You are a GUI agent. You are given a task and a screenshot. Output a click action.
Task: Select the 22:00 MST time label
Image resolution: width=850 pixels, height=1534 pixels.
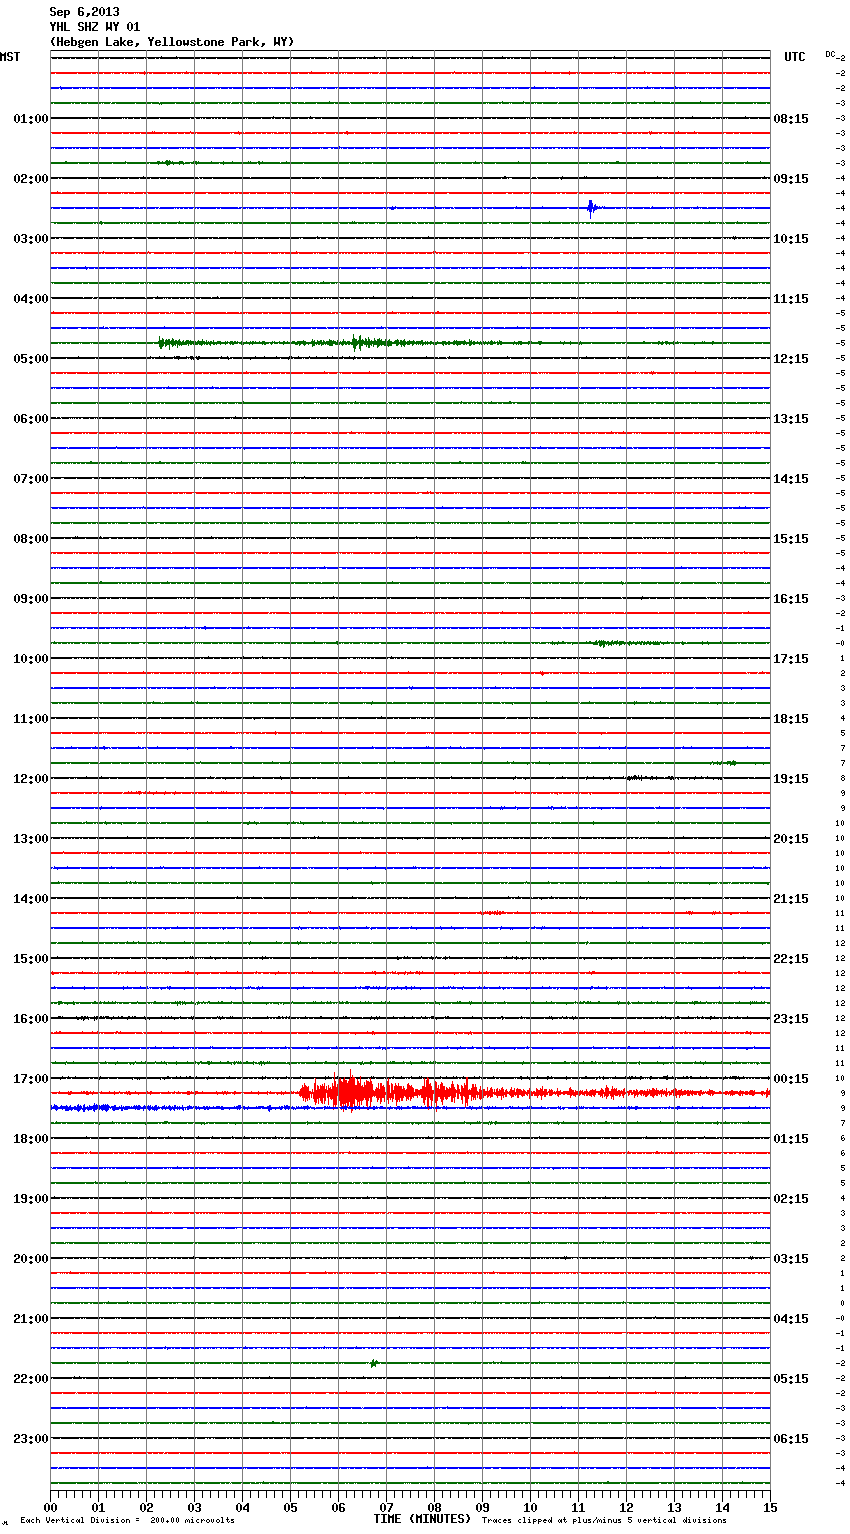(31, 1379)
